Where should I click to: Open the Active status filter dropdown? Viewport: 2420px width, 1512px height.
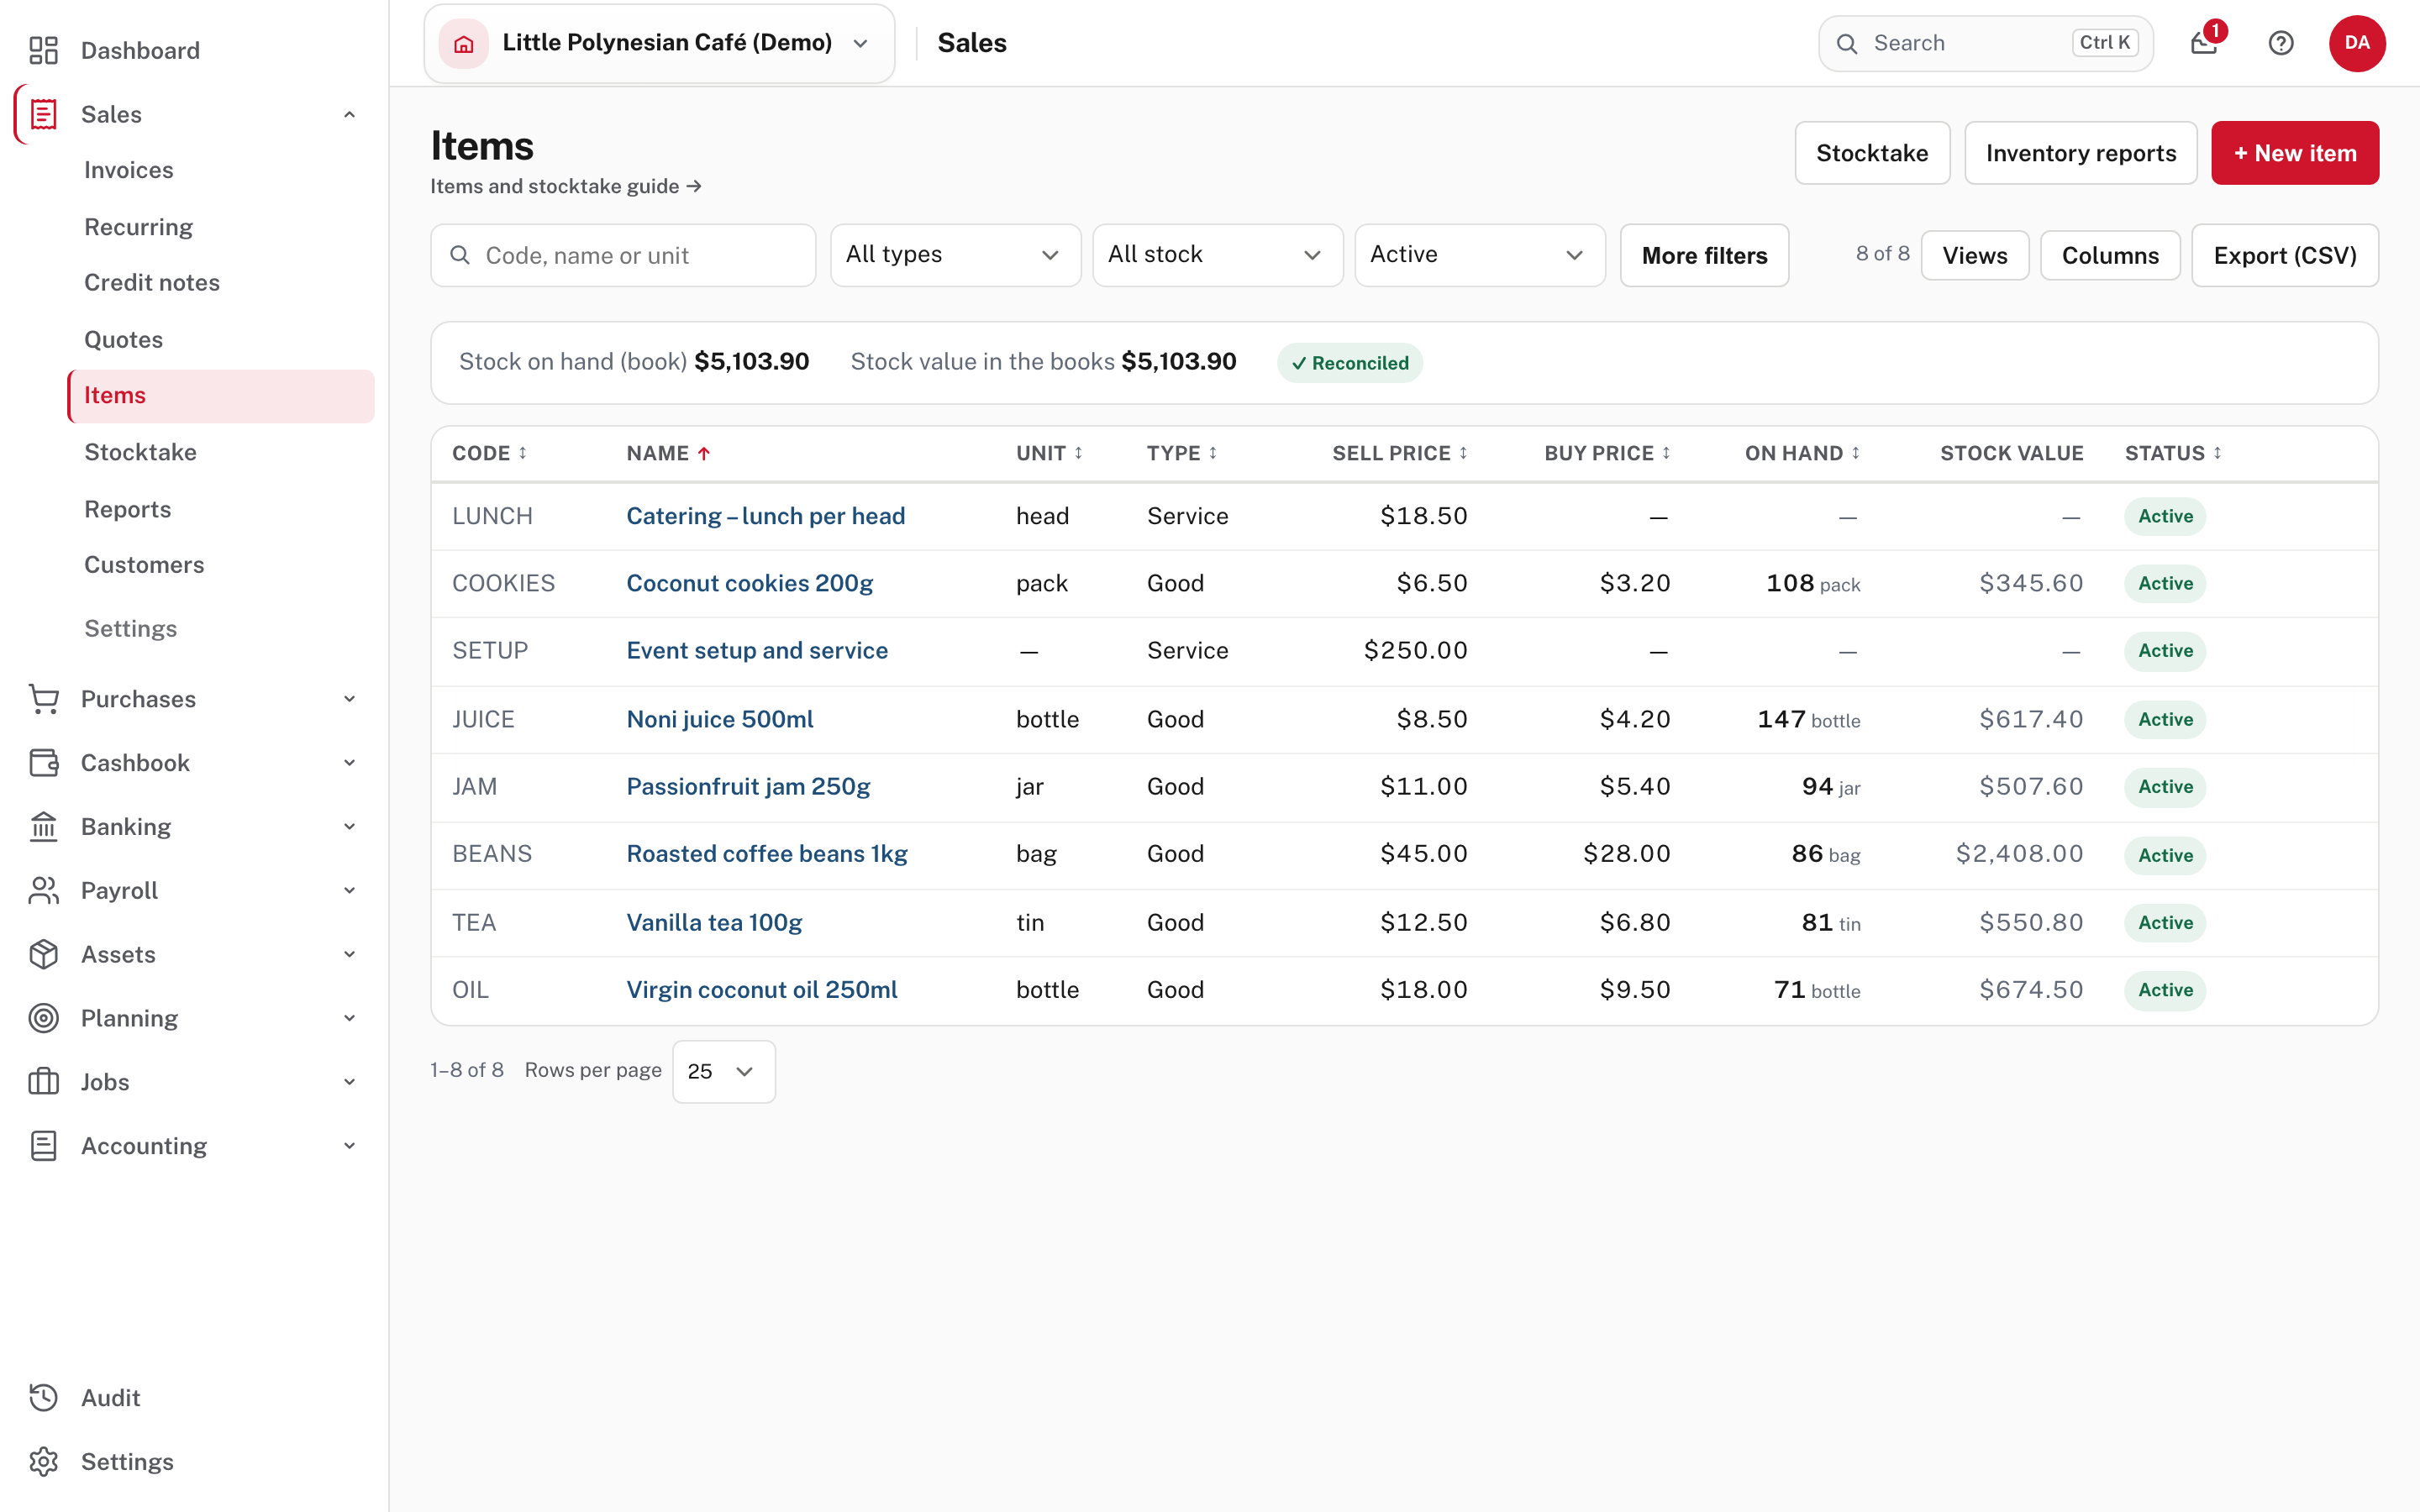pos(1479,255)
